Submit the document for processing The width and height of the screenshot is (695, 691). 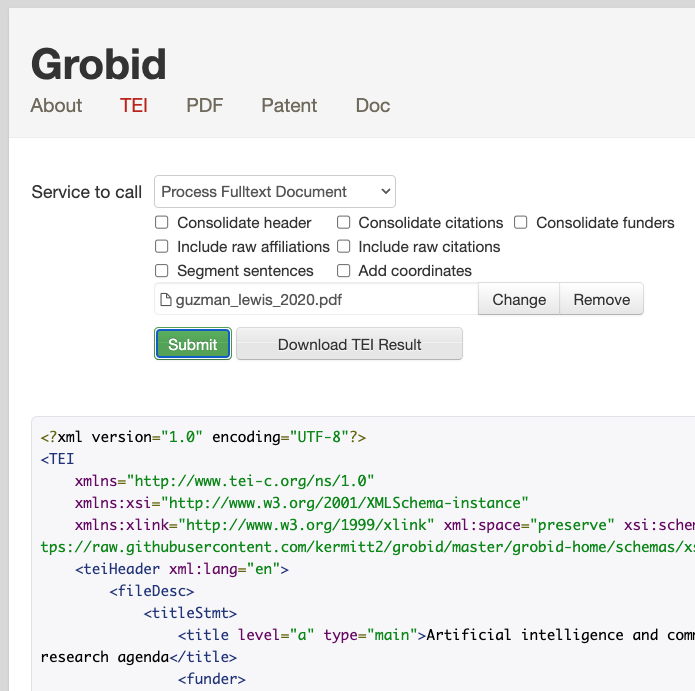tap(193, 344)
